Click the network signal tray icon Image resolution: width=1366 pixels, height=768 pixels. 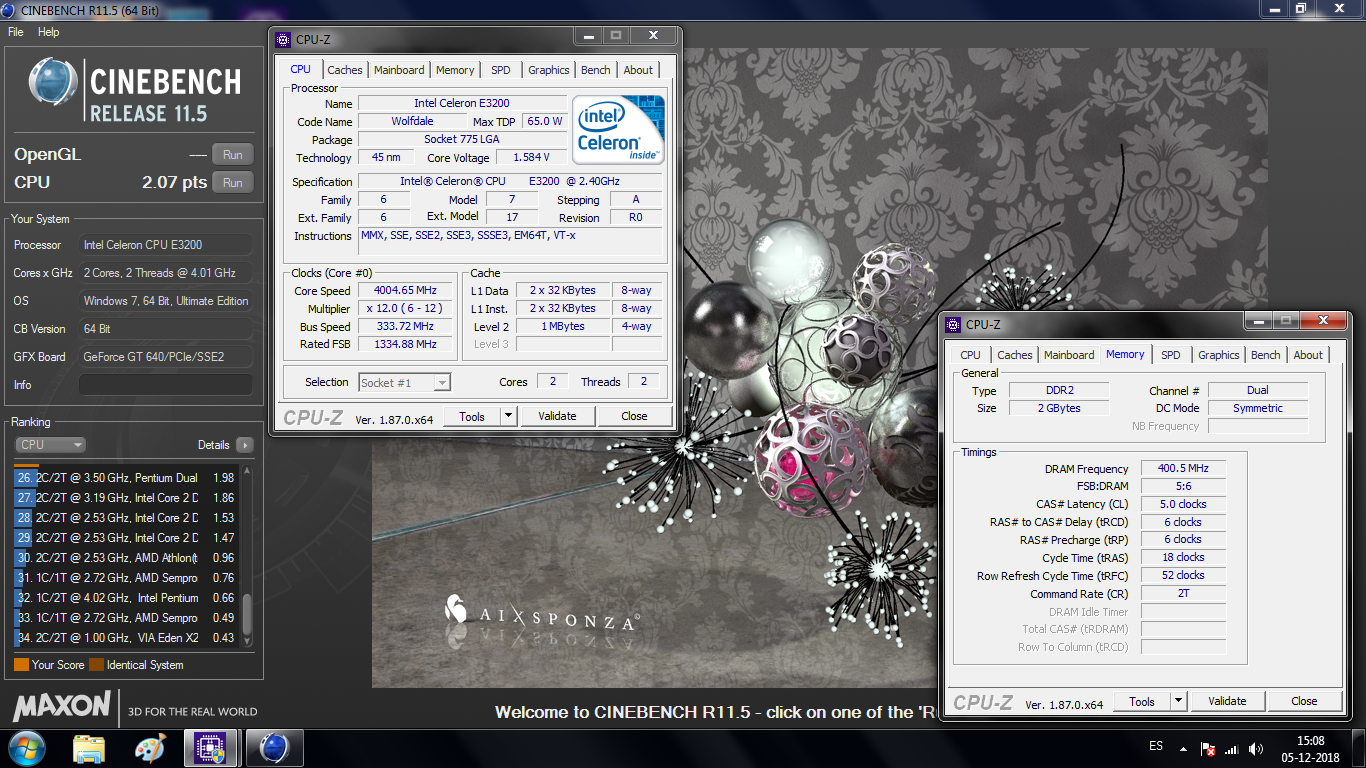[1232, 748]
